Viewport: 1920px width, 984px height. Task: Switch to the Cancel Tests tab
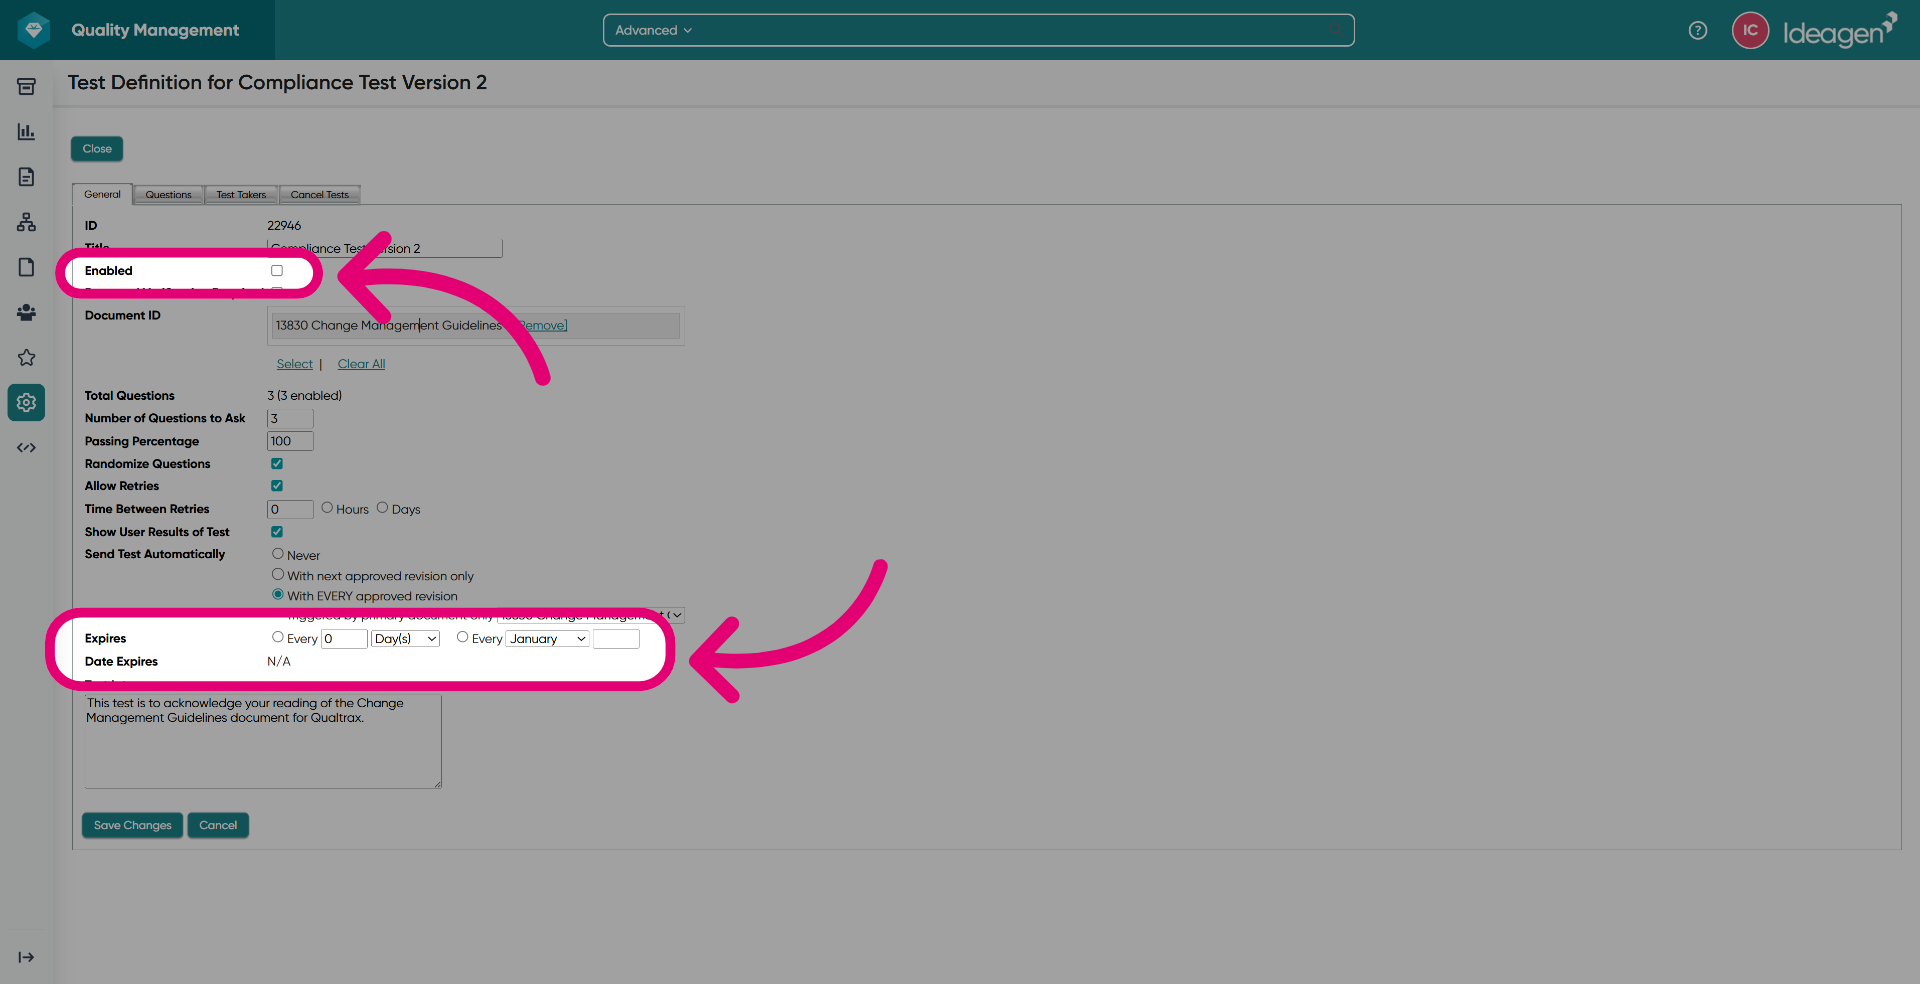[320, 194]
